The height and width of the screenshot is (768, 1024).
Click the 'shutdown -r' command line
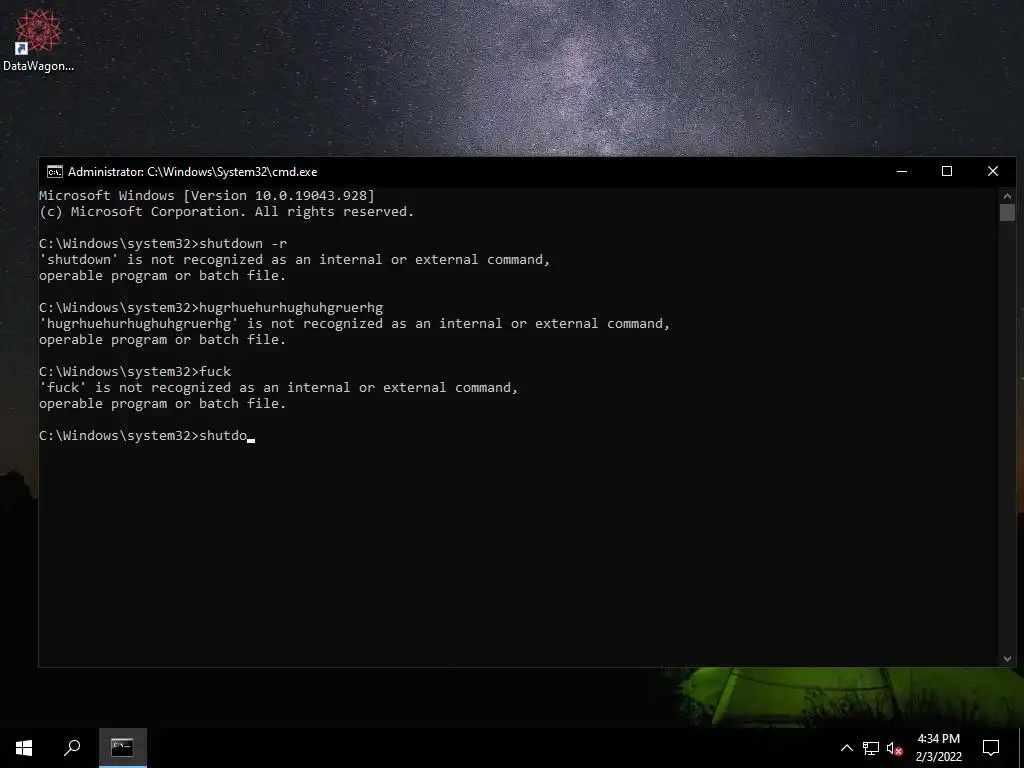click(163, 244)
